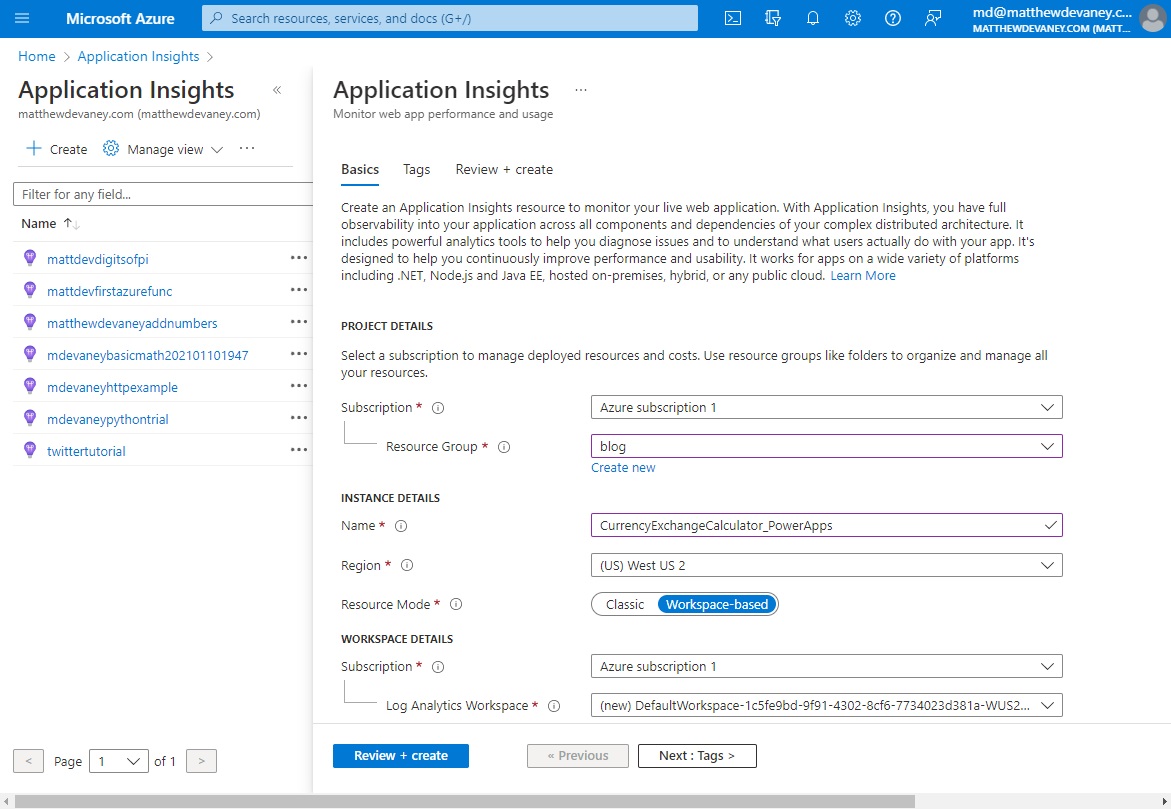Open the Notifications bell icon
The height and width of the screenshot is (809, 1171).
[812, 18]
